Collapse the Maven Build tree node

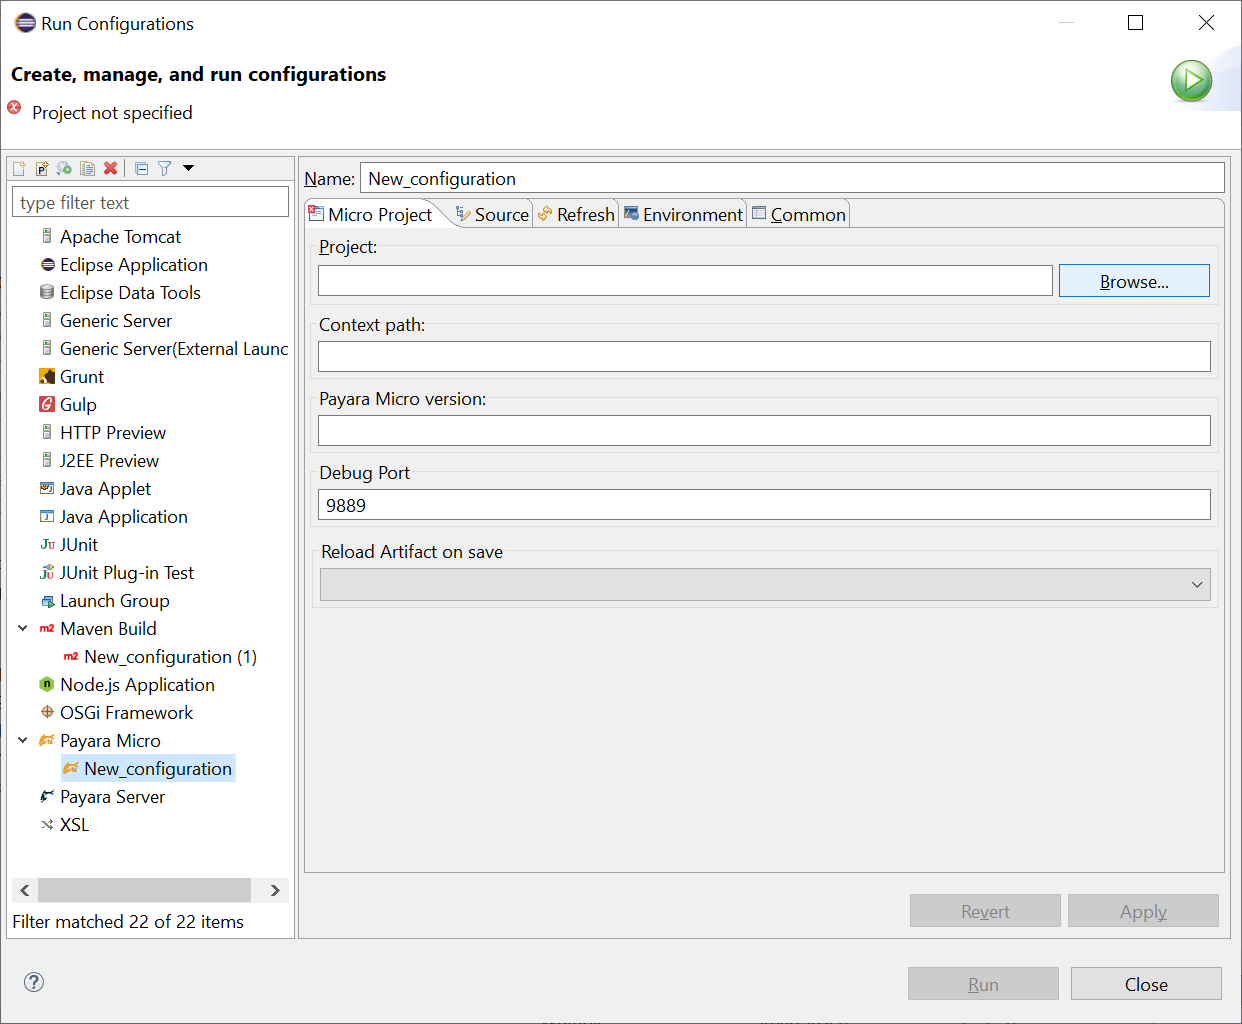coord(23,629)
